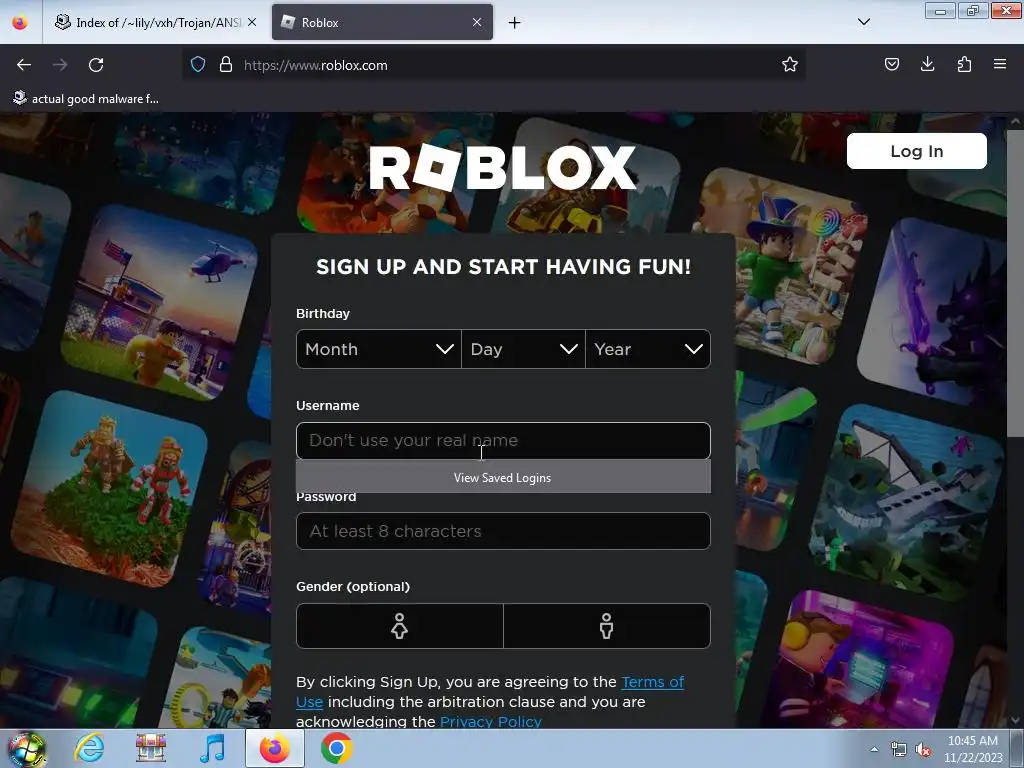Select the female gender icon
1024x768 pixels.
(400, 626)
